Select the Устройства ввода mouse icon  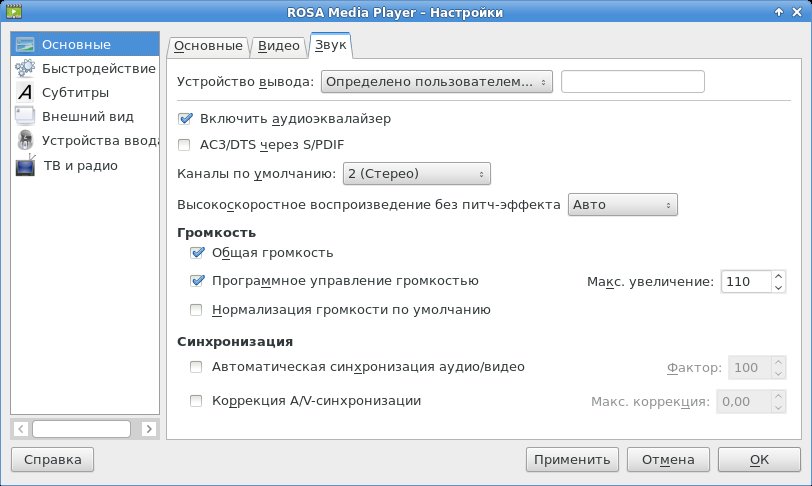pos(25,140)
